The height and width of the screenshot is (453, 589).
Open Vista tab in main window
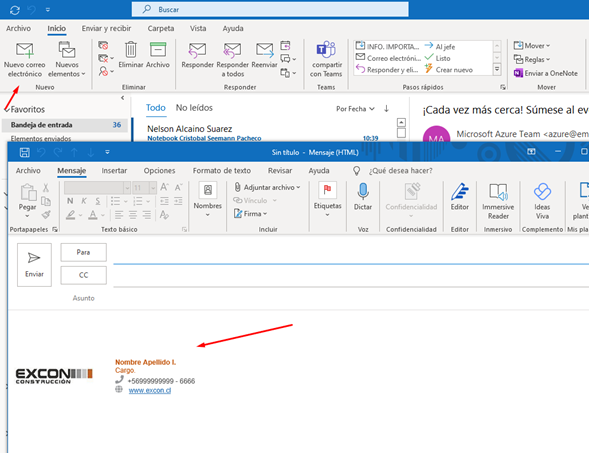[198, 29]
